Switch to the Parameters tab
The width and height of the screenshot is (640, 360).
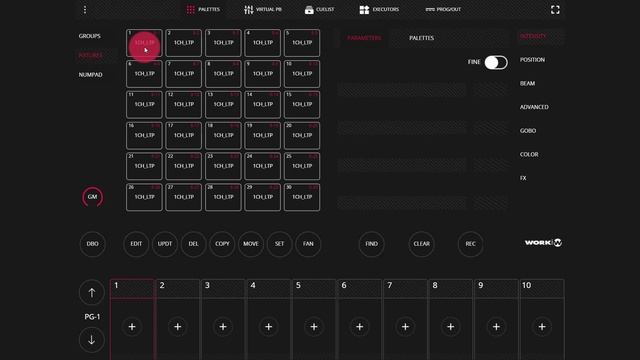coord(364,38)
